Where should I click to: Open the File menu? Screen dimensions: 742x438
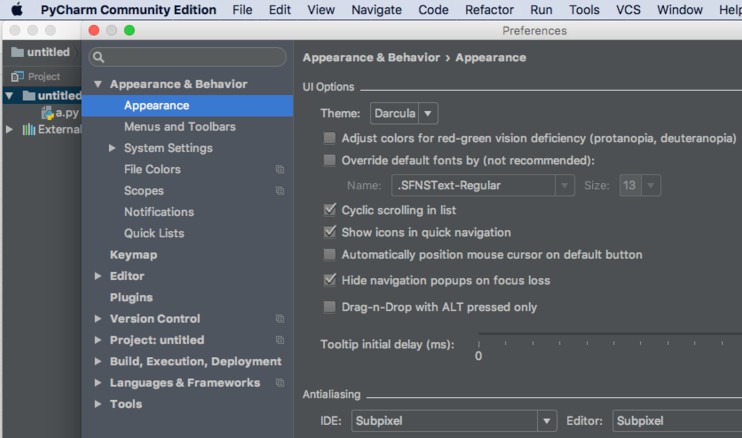point(242,9)
